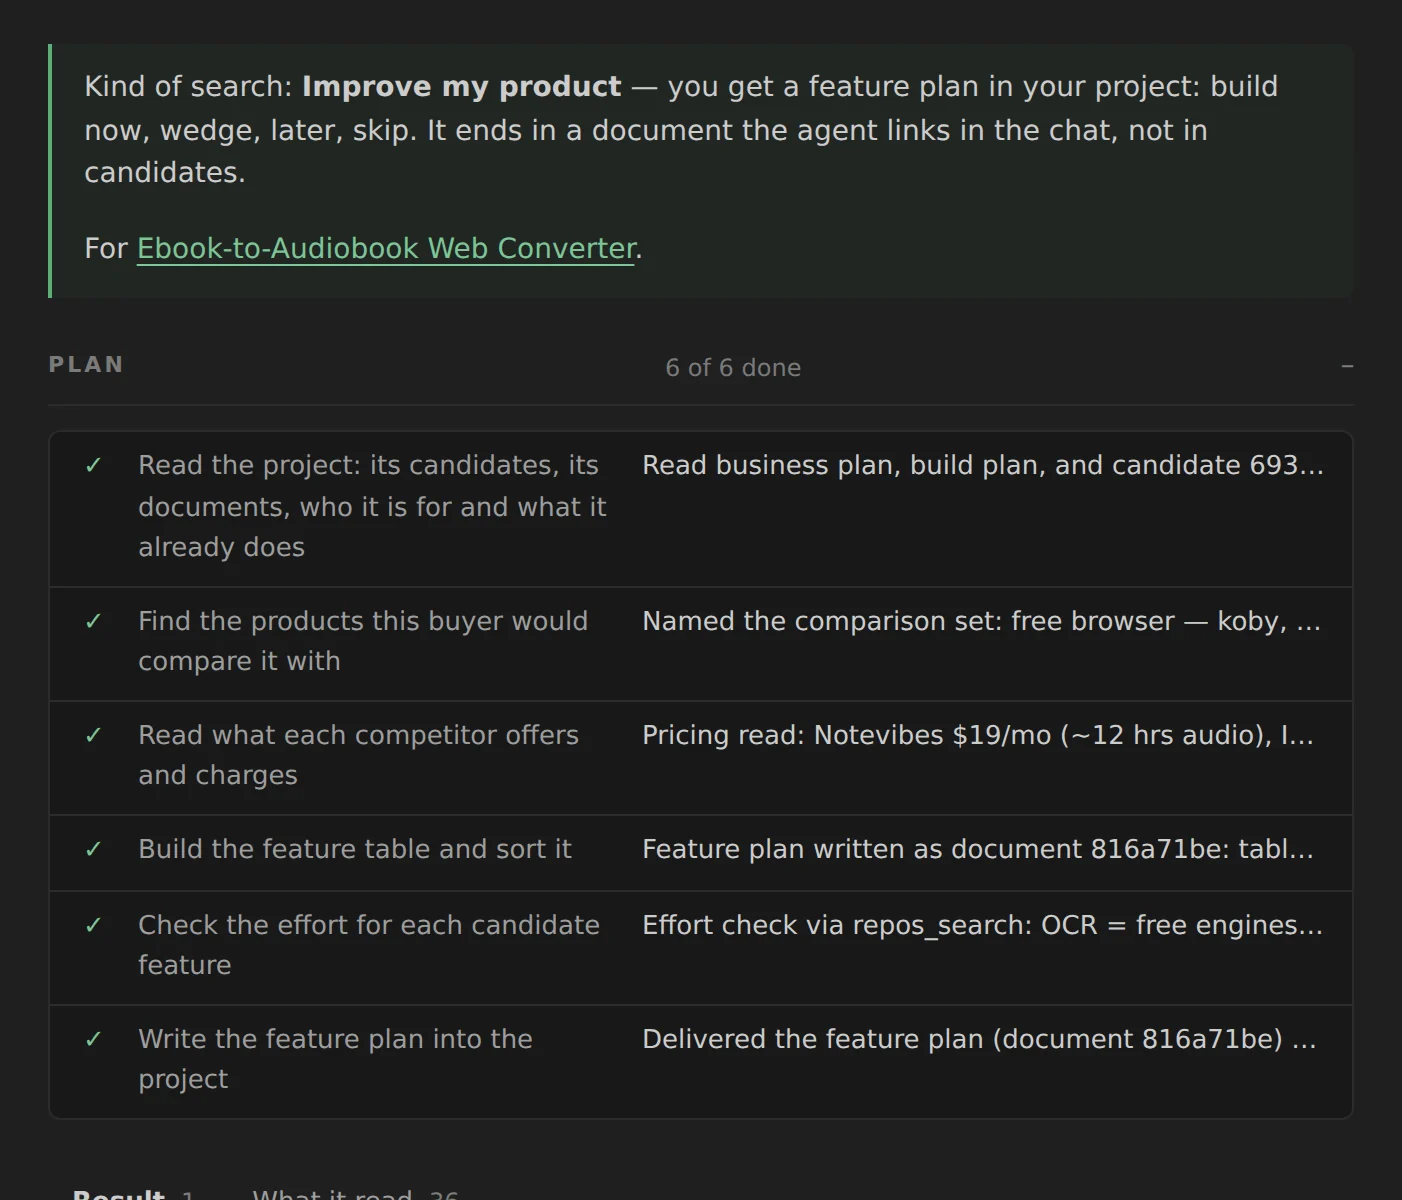Click the checkmark beside "Read the project" step
Viewport: 1402px width, 1200px height.
[x=94, y=465]
